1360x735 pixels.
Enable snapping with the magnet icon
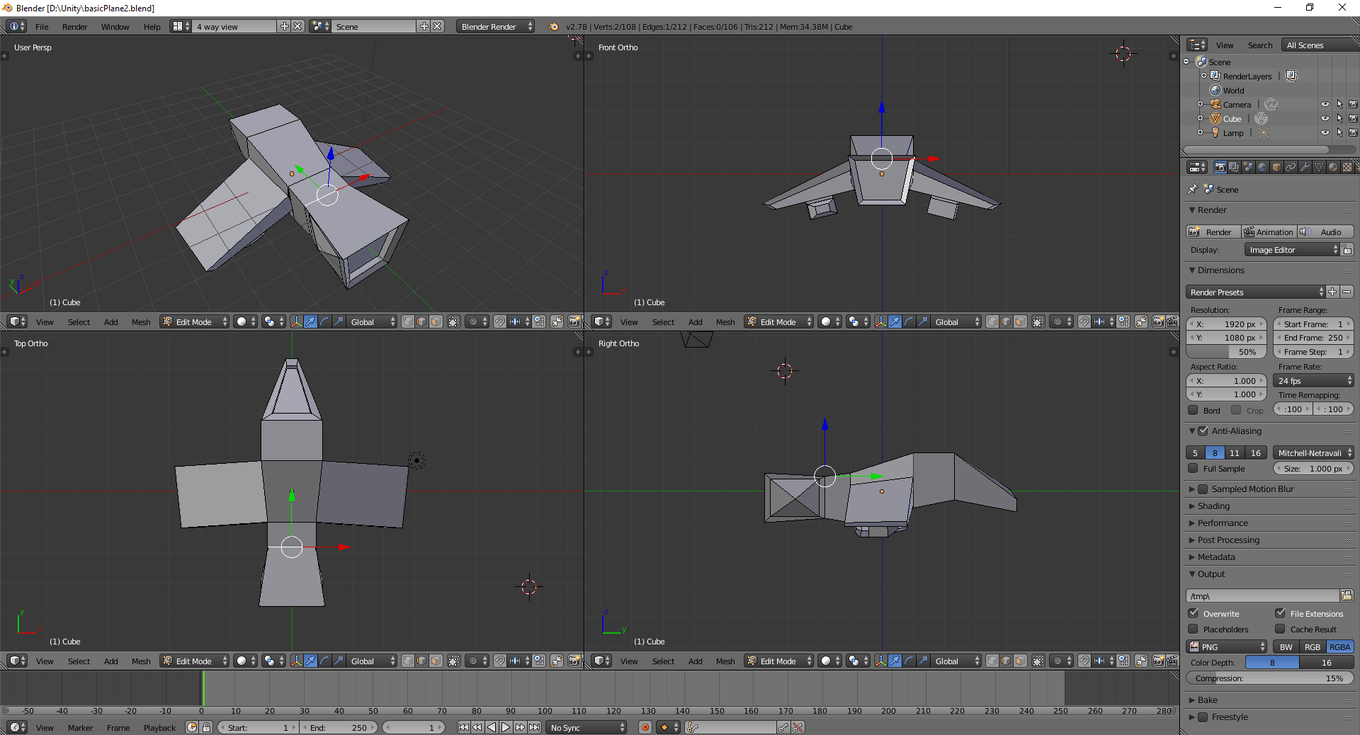click(x=498, y=322)
